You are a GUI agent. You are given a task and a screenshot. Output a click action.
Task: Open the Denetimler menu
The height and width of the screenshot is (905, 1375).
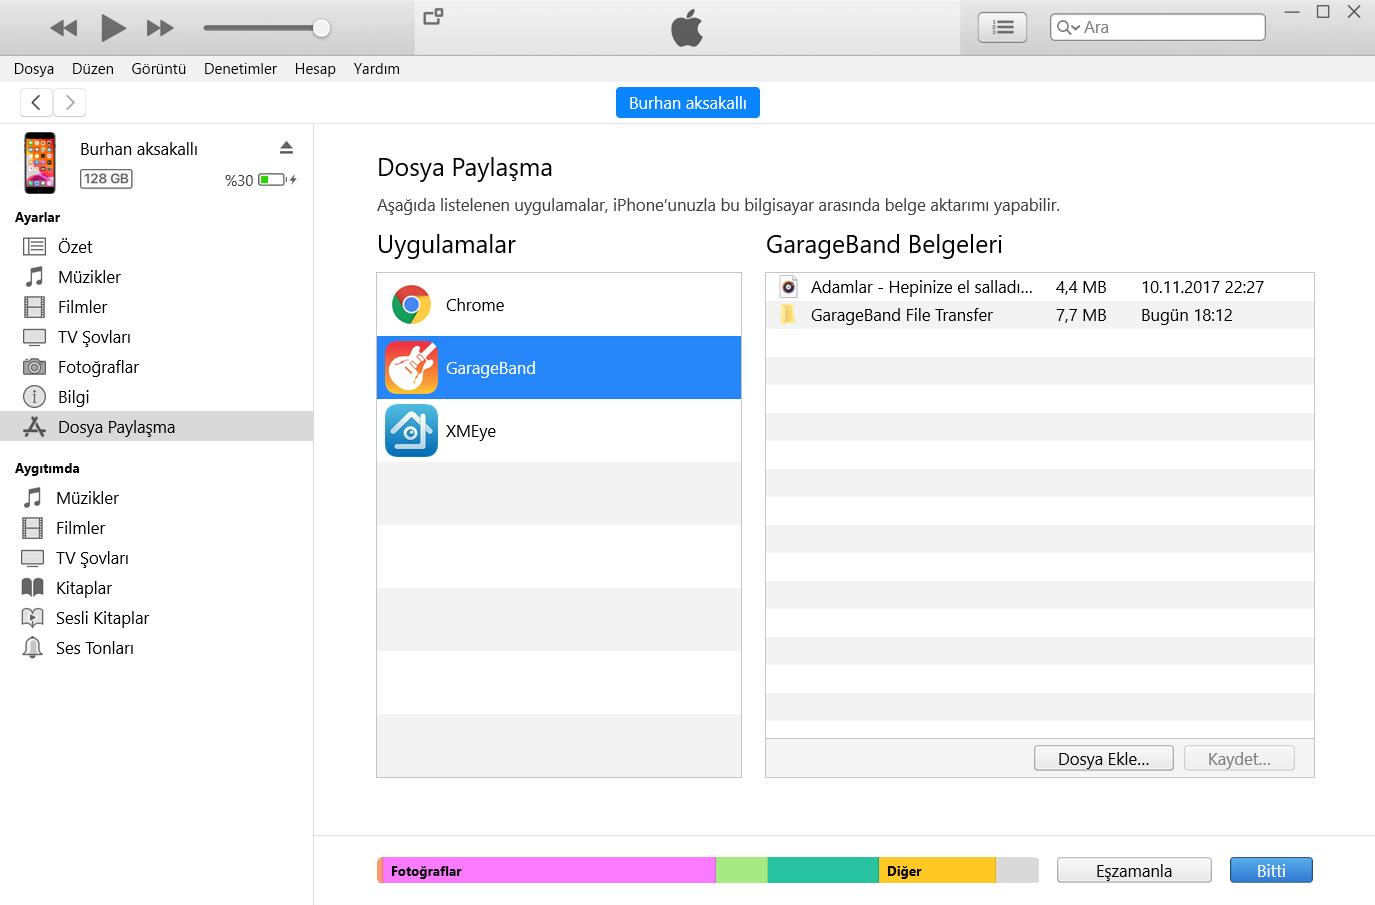click(240, 69)
